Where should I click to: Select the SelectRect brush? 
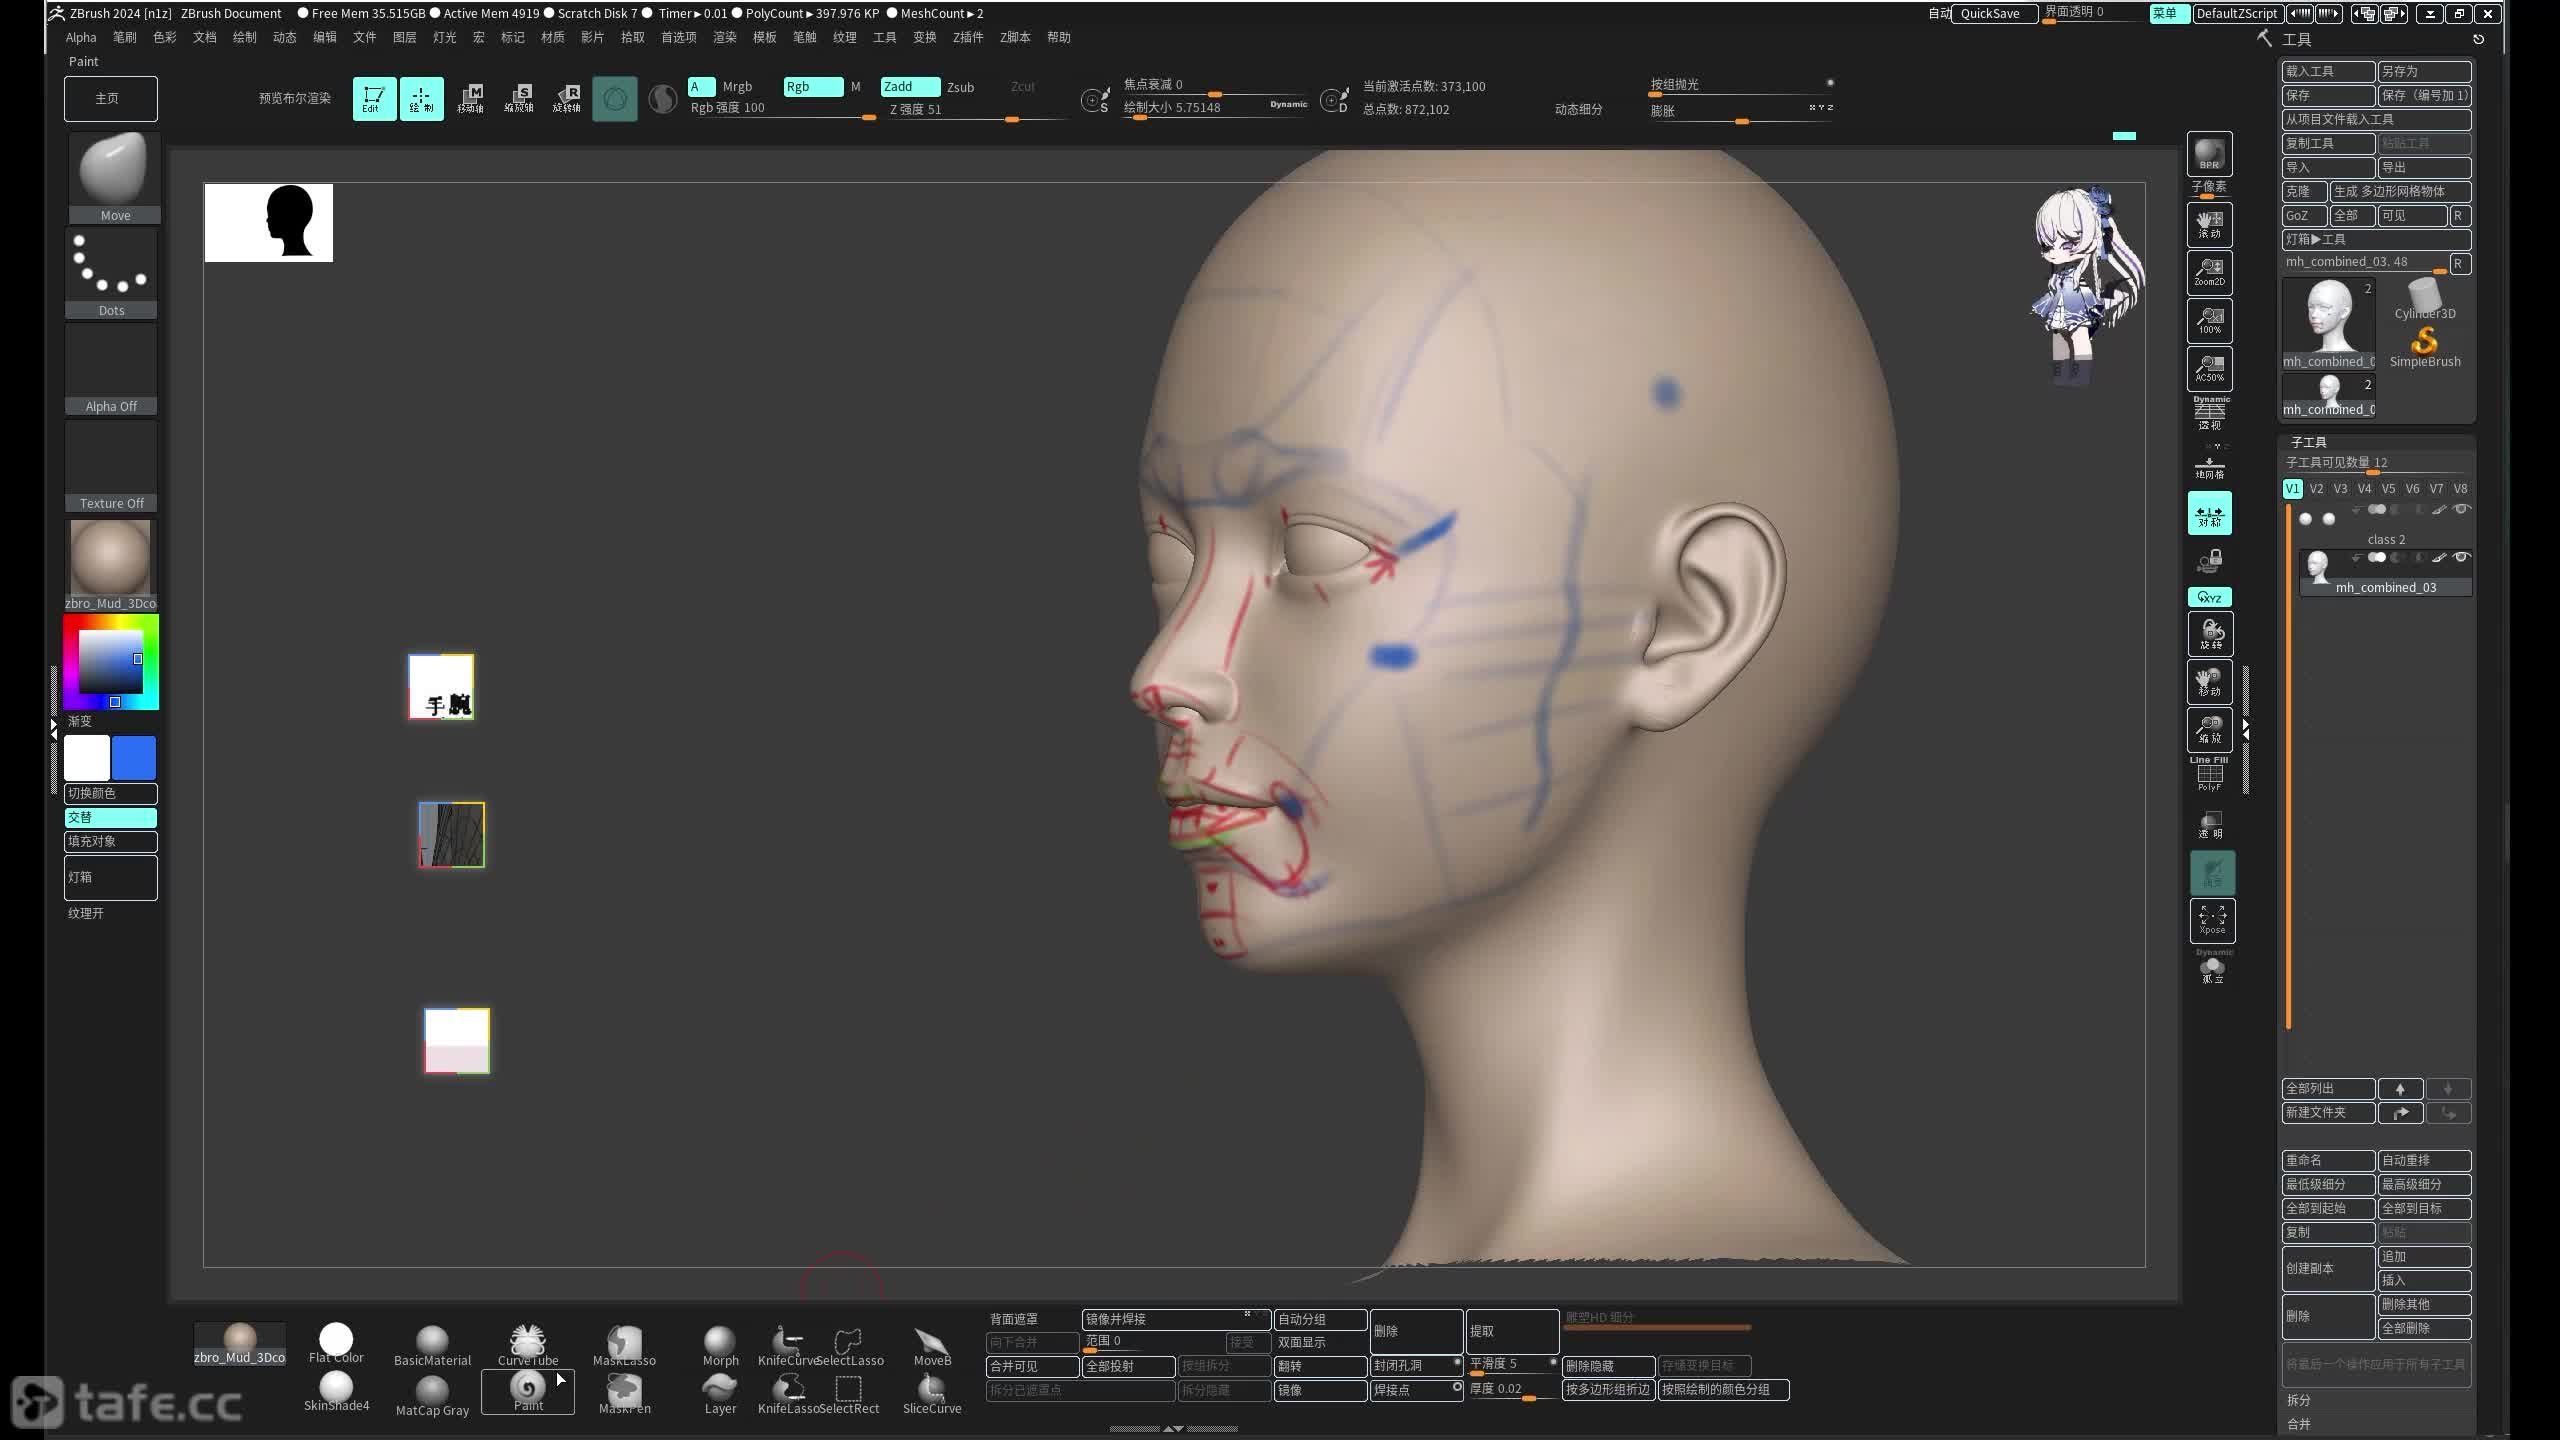point(849,1393)
